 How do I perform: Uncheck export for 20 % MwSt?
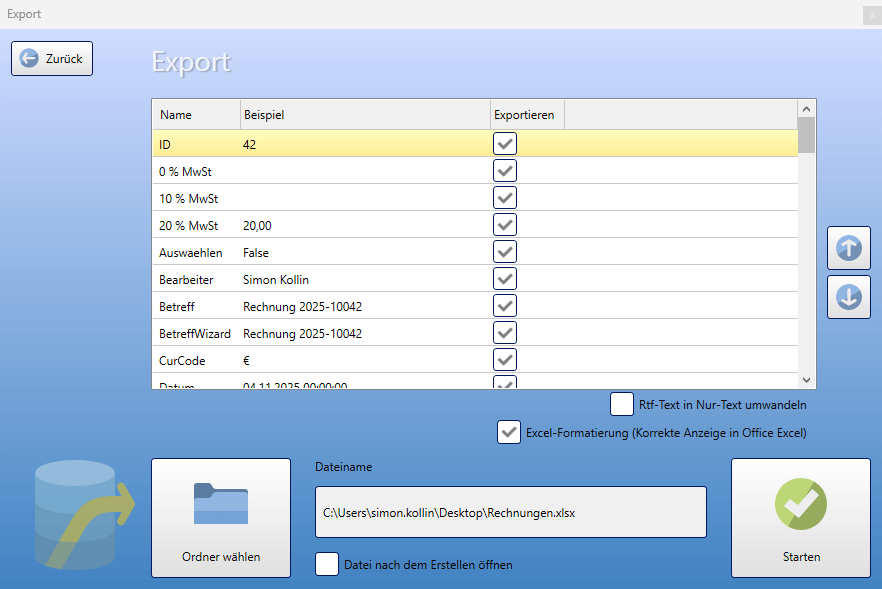coord(504,224)
